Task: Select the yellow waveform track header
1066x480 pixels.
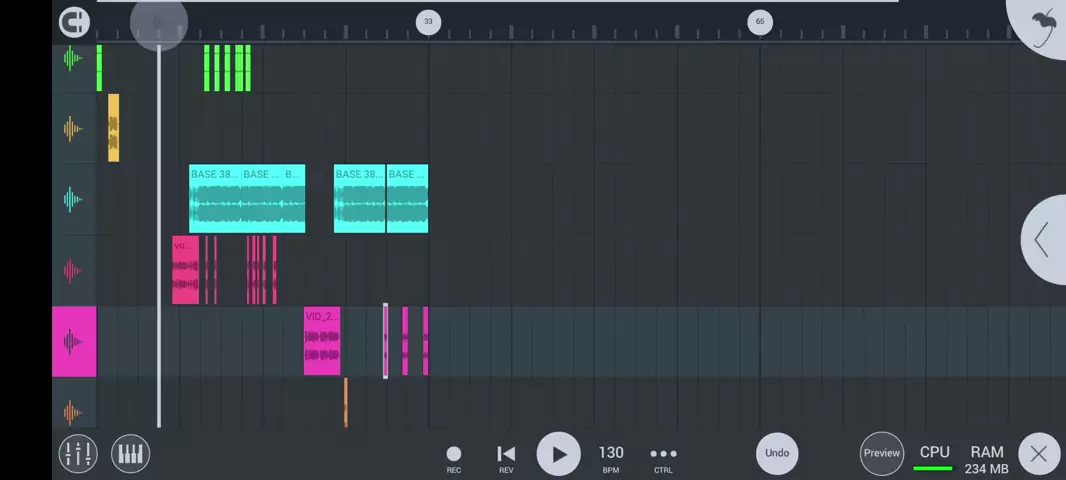Action: 73,128
